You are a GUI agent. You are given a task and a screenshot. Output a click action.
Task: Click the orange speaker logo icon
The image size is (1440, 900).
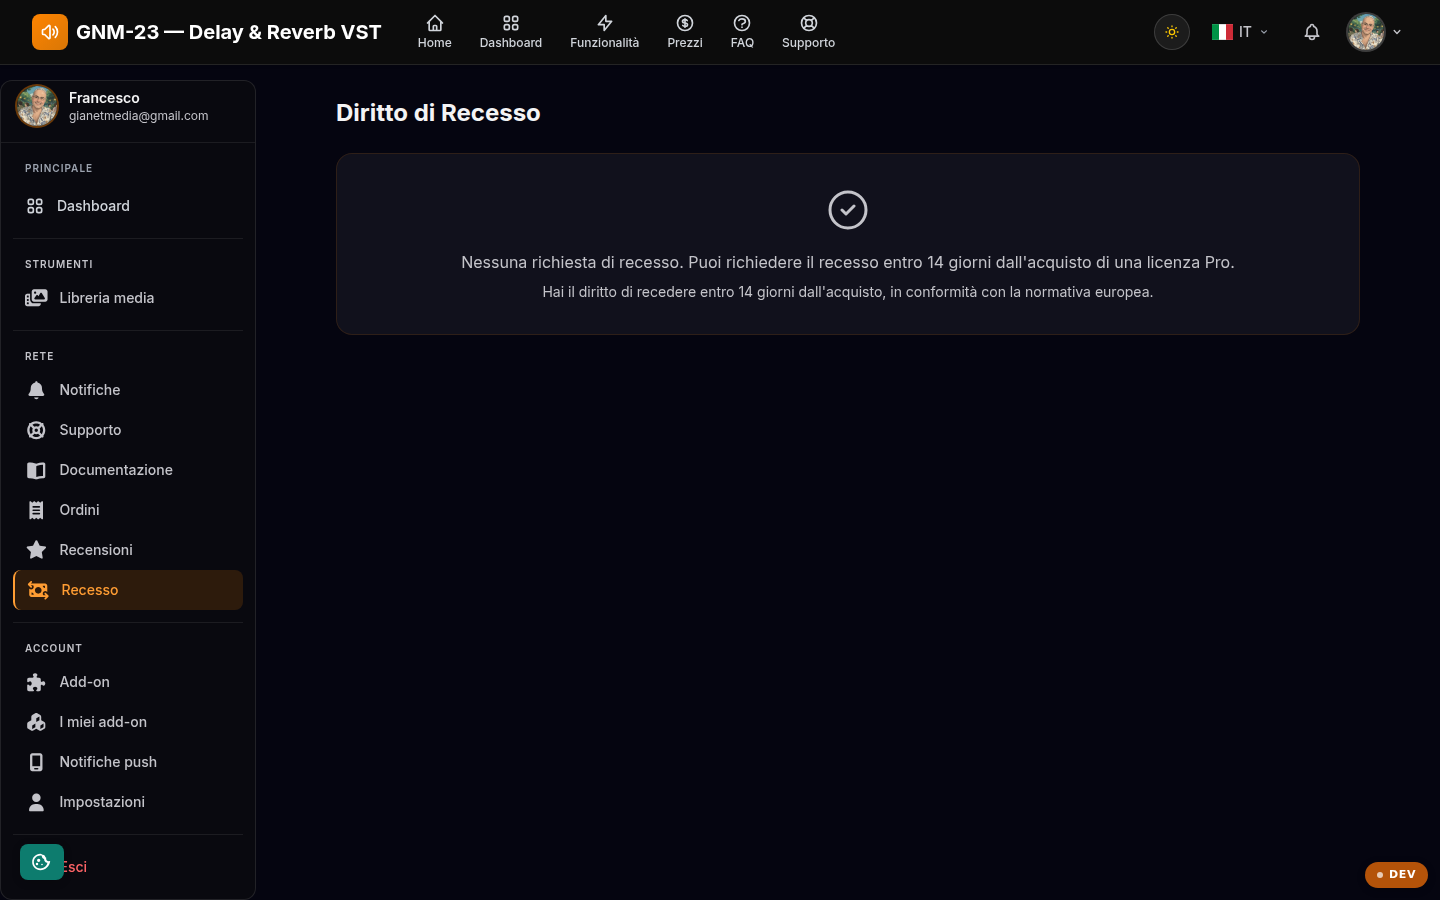pos(50,32)
